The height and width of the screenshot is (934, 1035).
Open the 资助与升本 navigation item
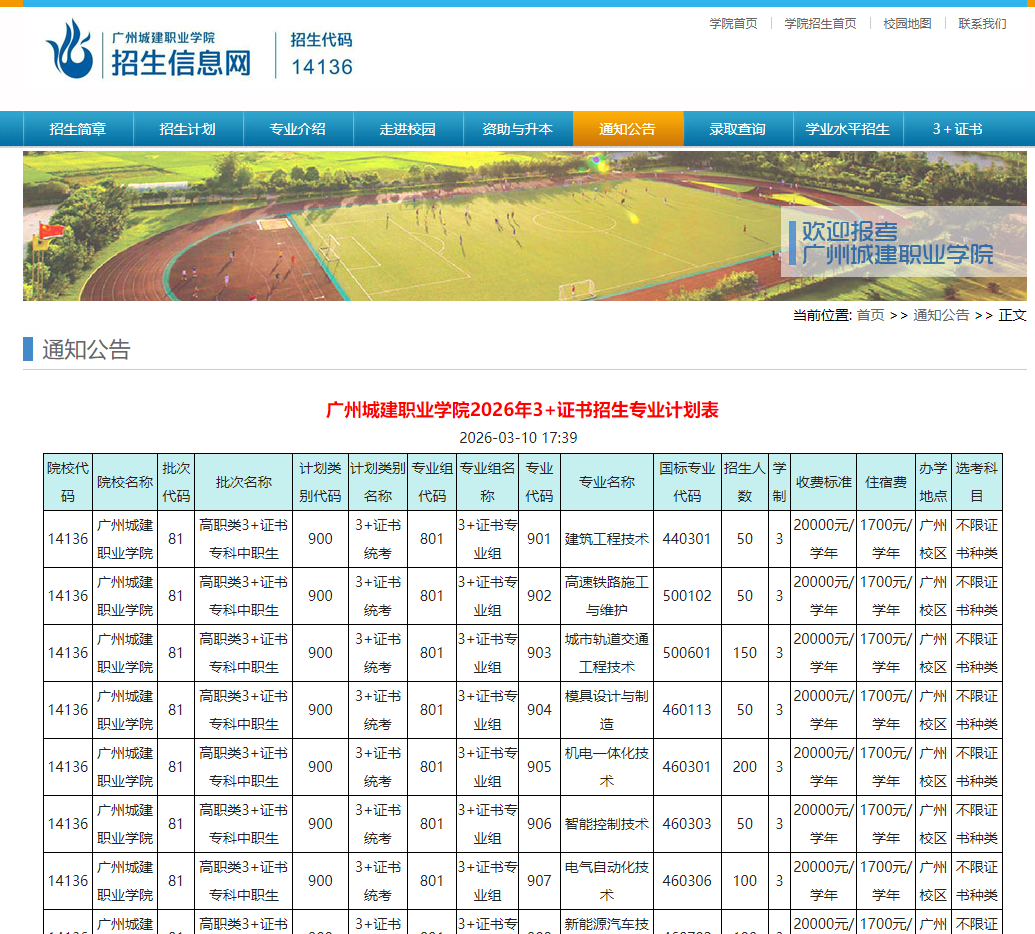(x=518, y=129)
